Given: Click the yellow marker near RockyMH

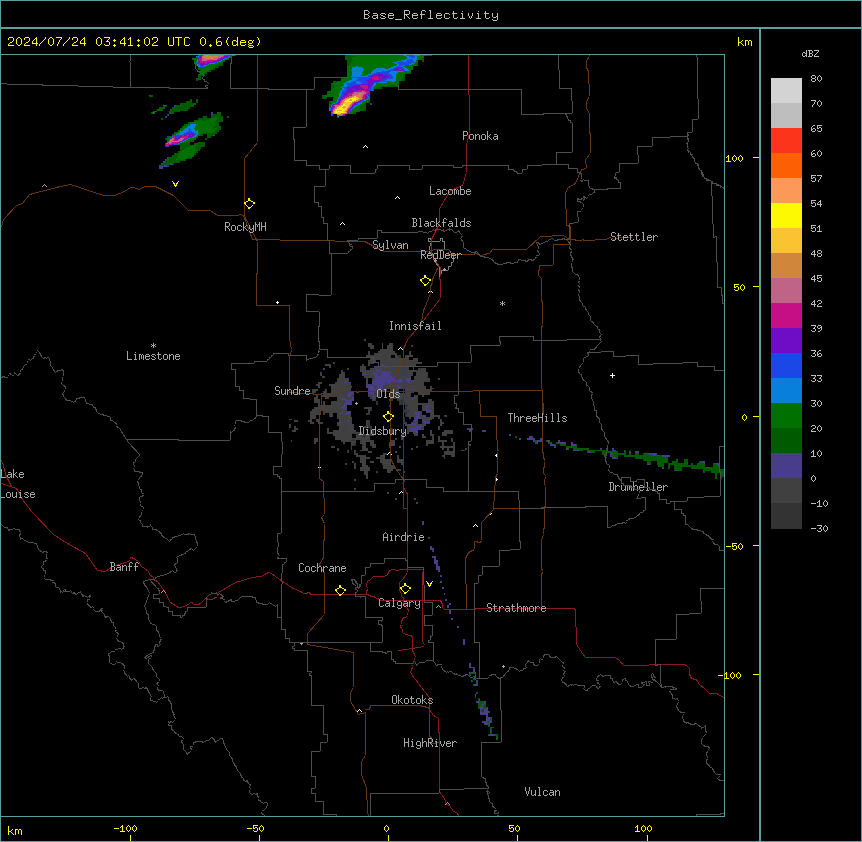Looking at the screenshot, I should pos(250,204).
